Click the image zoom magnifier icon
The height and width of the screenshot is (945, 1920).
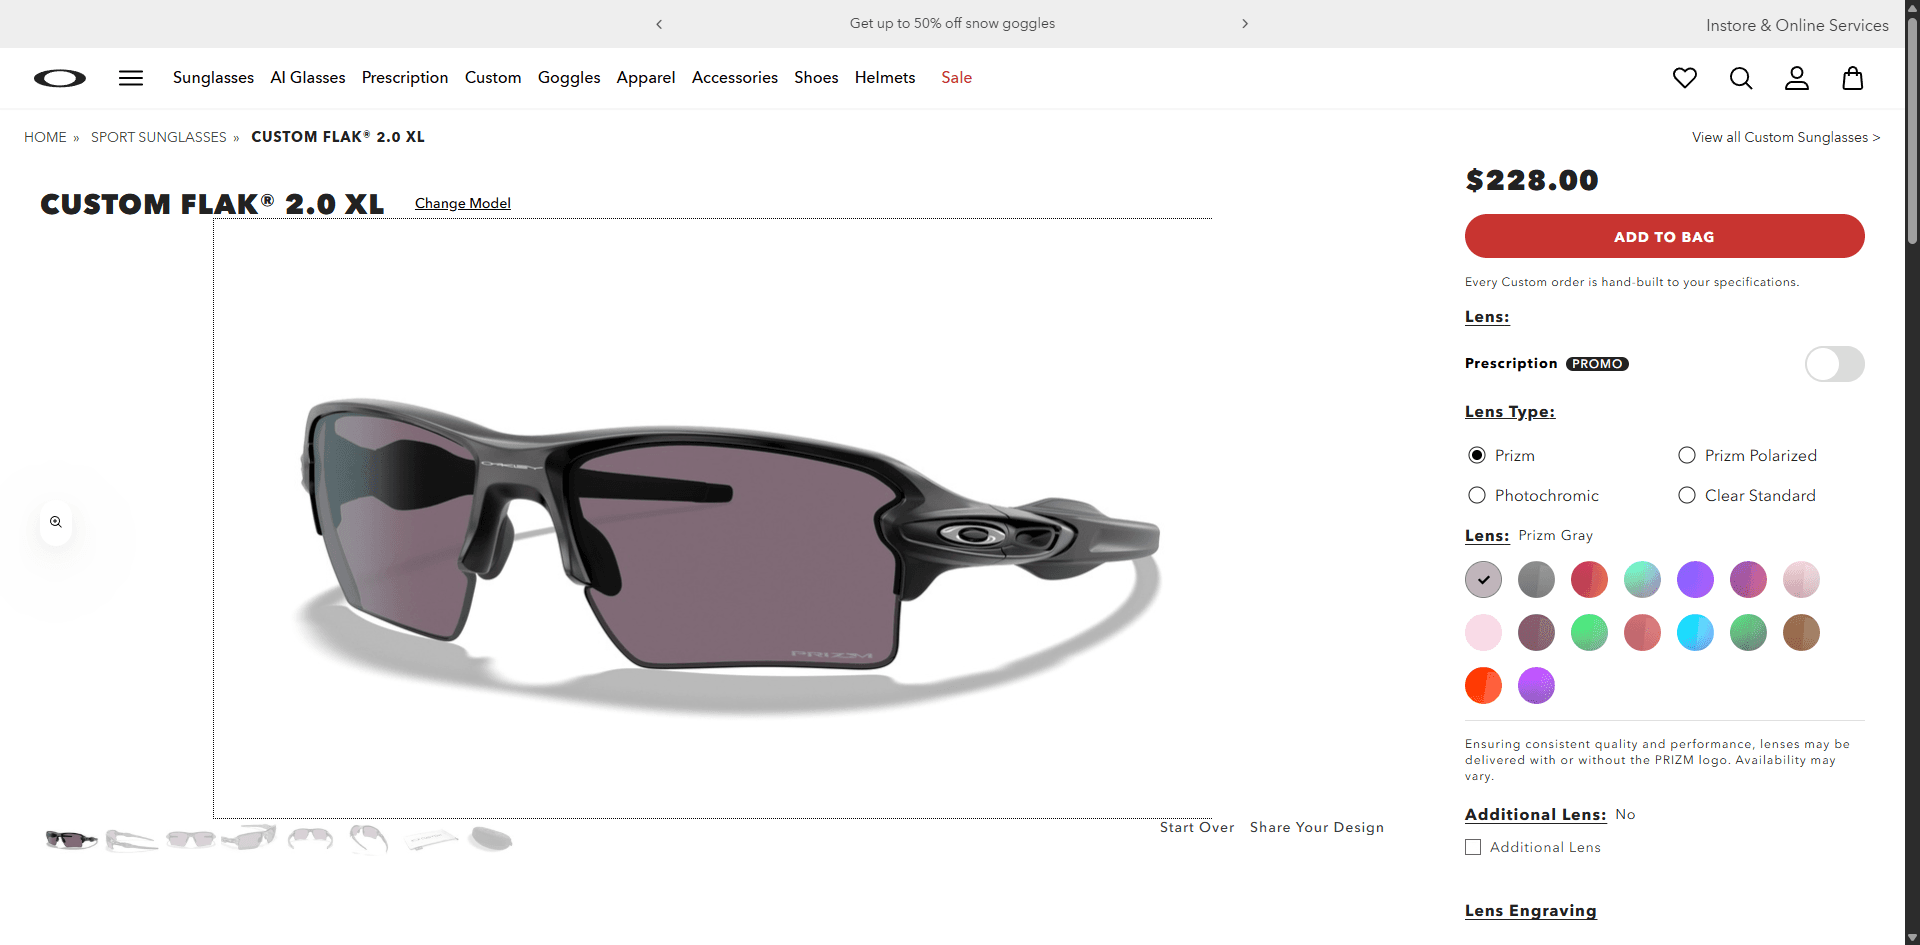(x=56, y=522)
